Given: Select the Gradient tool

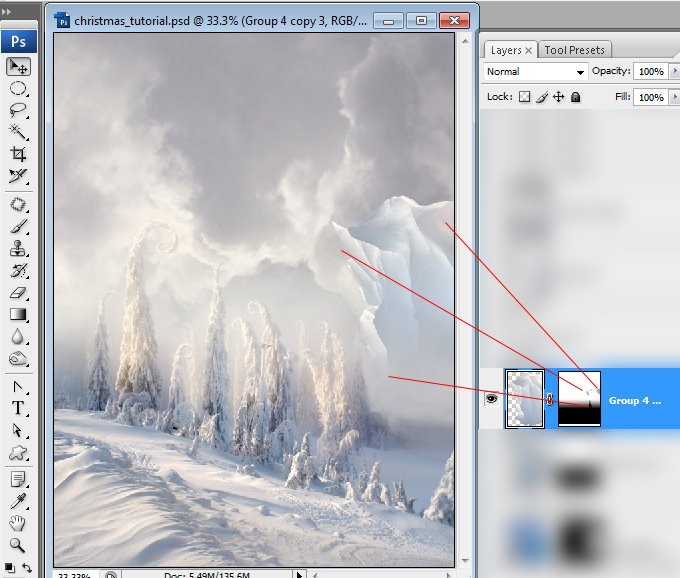Looking at the screenshot, I should point(18,314).
